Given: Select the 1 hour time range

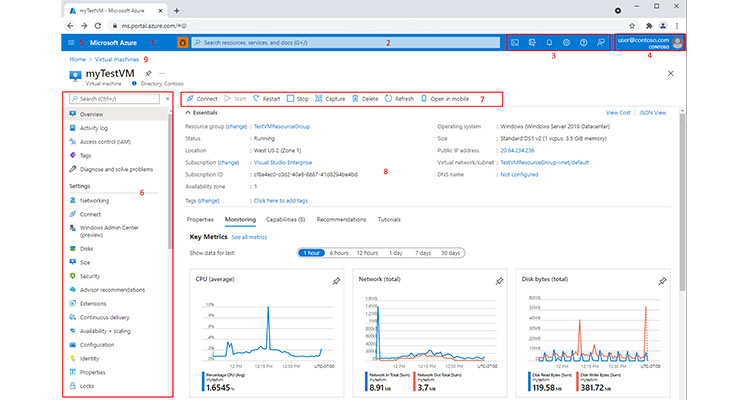Looking at the screenshot, I should [x=312, y=253].
